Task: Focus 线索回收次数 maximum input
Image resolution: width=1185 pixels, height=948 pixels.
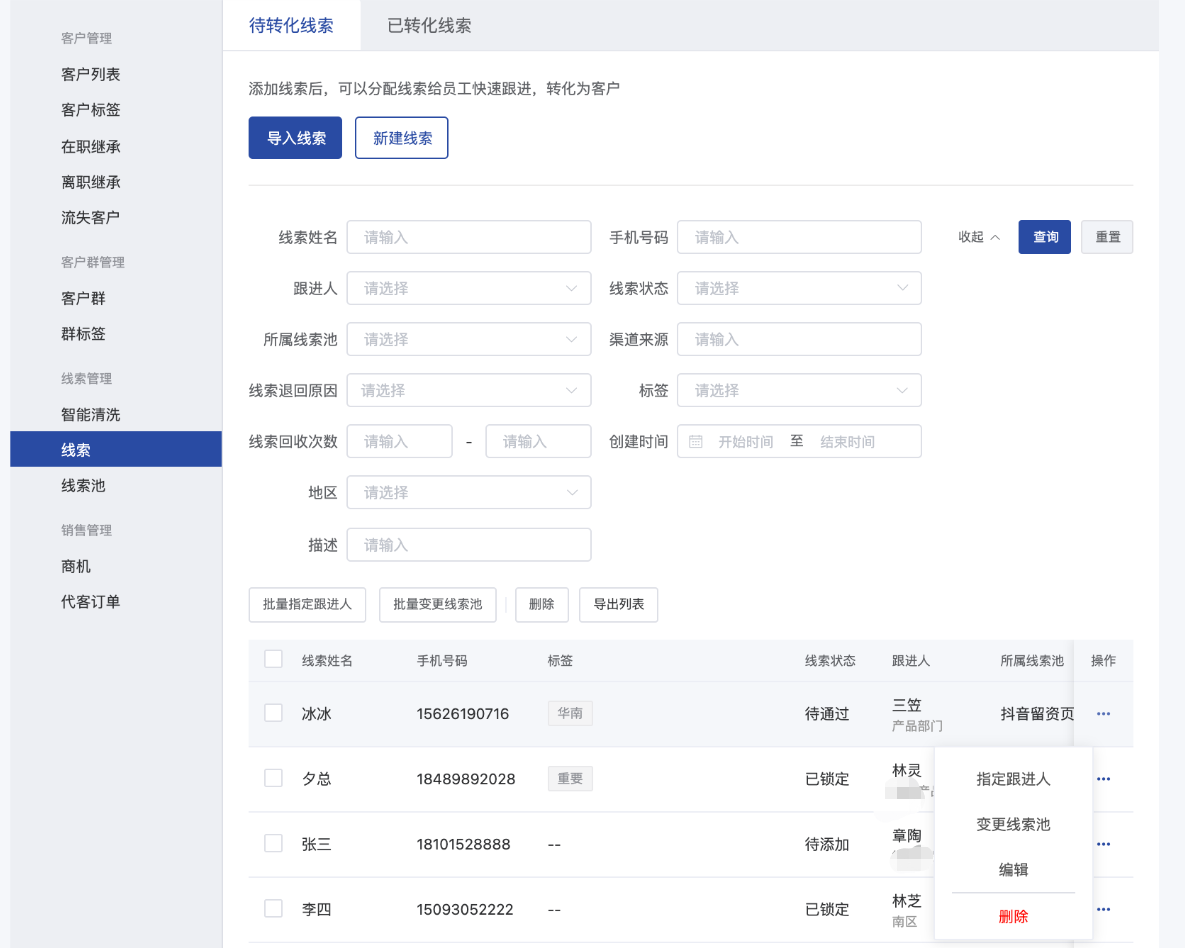Action: [538, 441]
